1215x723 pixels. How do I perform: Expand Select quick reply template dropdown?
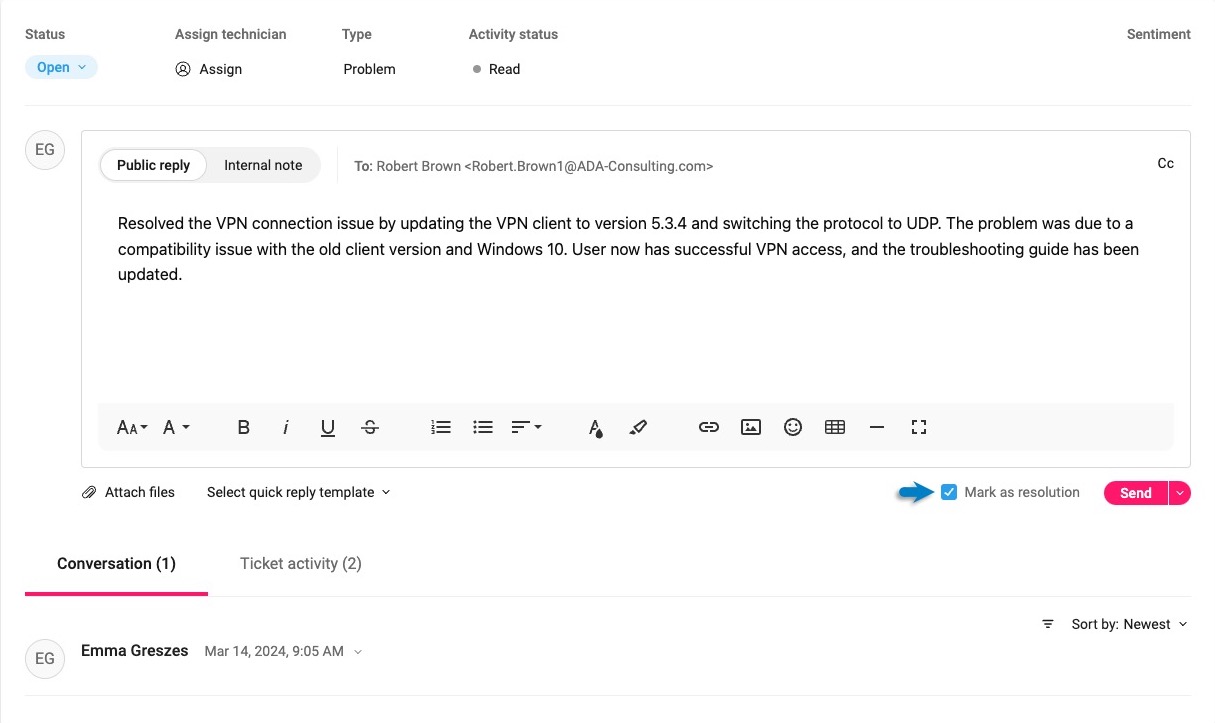coord(298,492)
